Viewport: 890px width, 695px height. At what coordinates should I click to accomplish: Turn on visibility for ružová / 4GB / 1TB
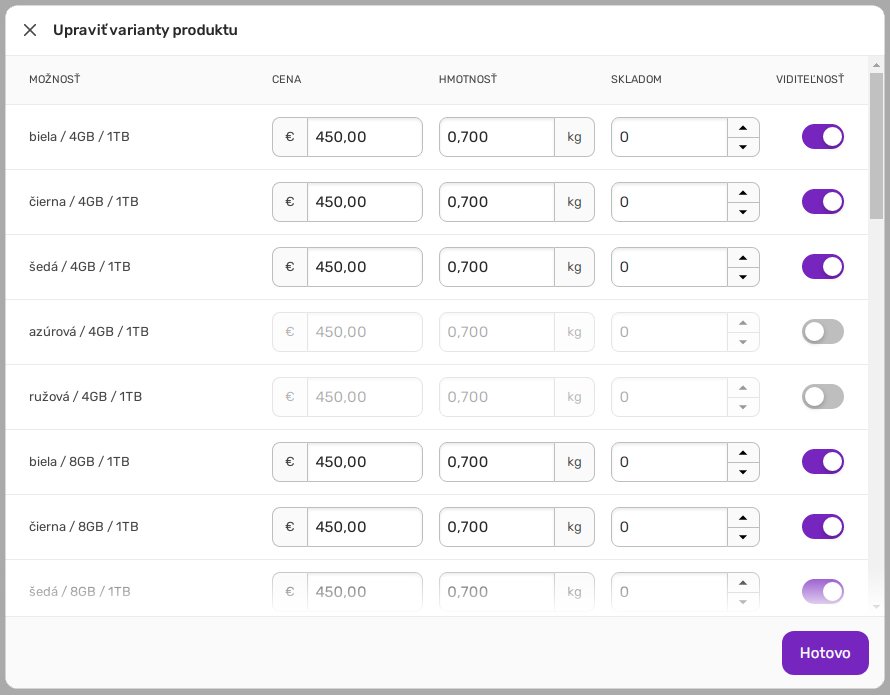click(822, 397)
